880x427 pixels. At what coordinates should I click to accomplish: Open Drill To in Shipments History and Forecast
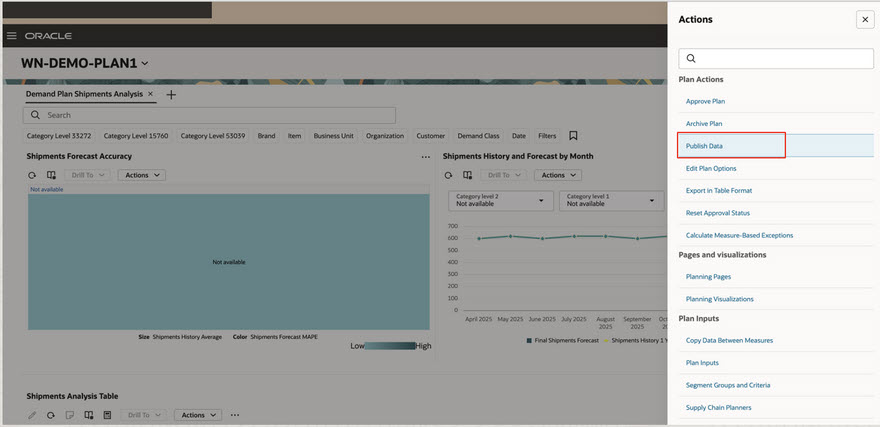(x=504, y=175)
